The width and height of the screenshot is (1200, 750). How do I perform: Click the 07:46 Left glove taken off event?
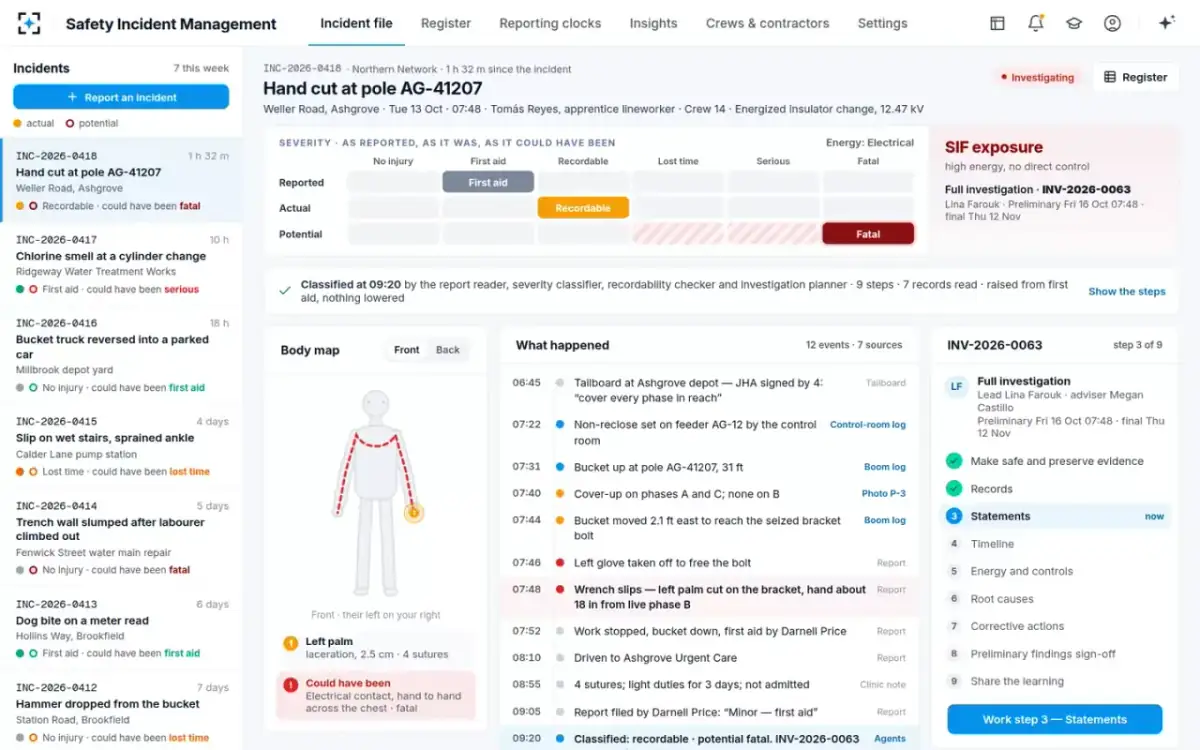click(x=709, y=563)
